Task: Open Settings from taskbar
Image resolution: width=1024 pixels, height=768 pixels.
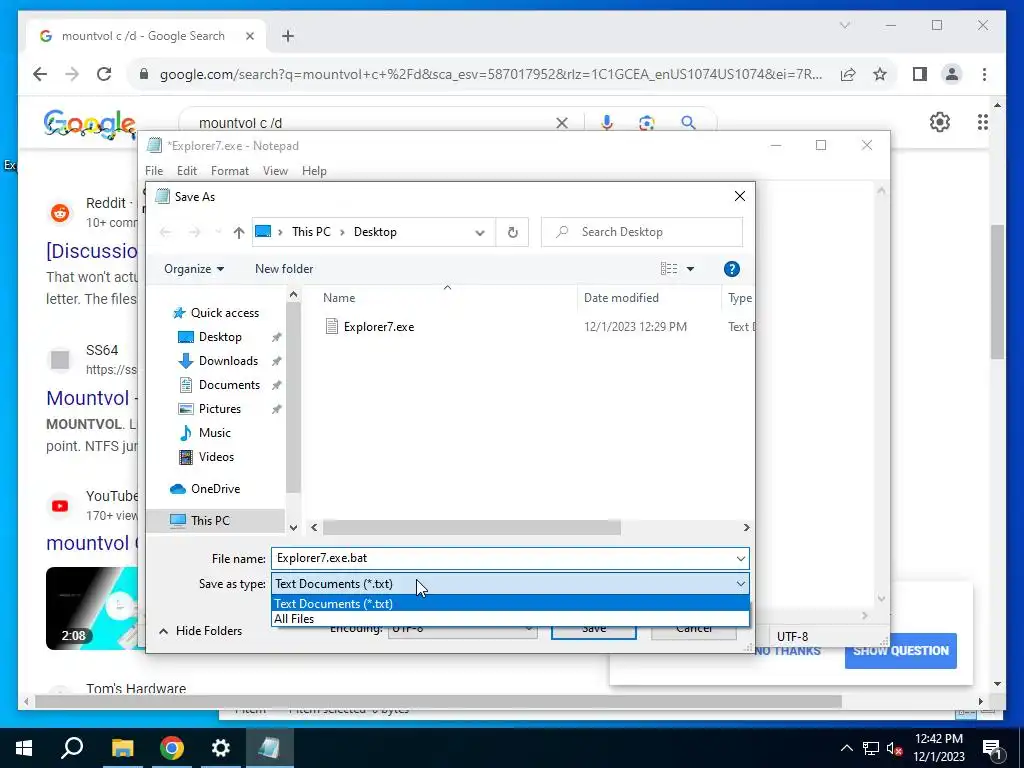Action: 221,748
